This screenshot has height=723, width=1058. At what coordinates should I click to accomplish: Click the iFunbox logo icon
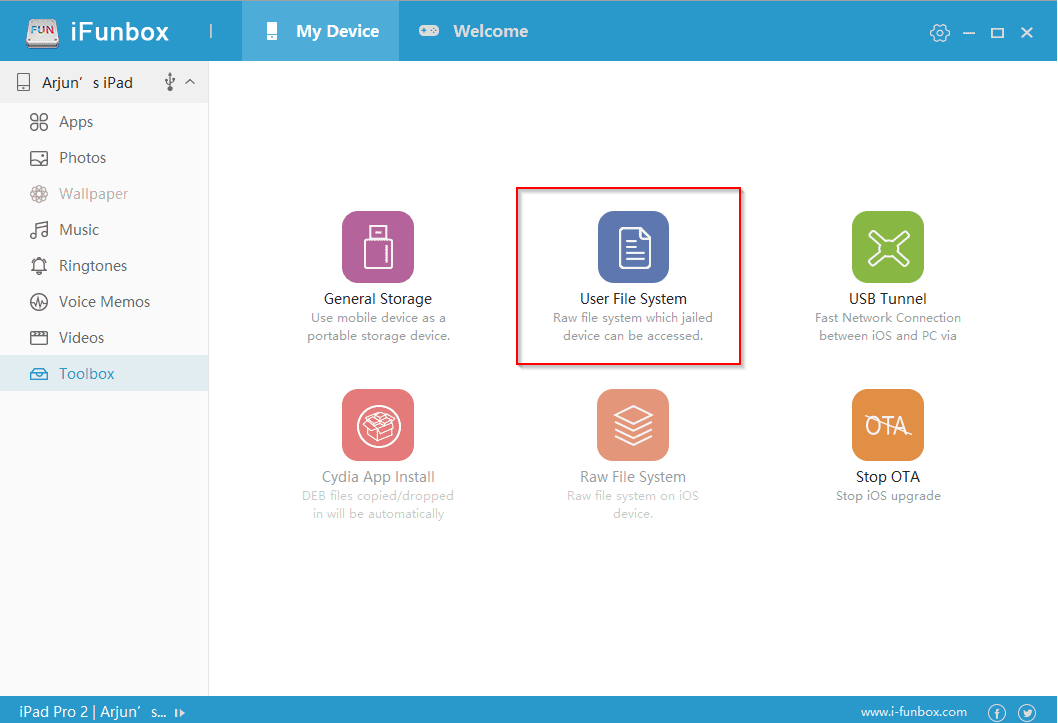coord(43,32)
